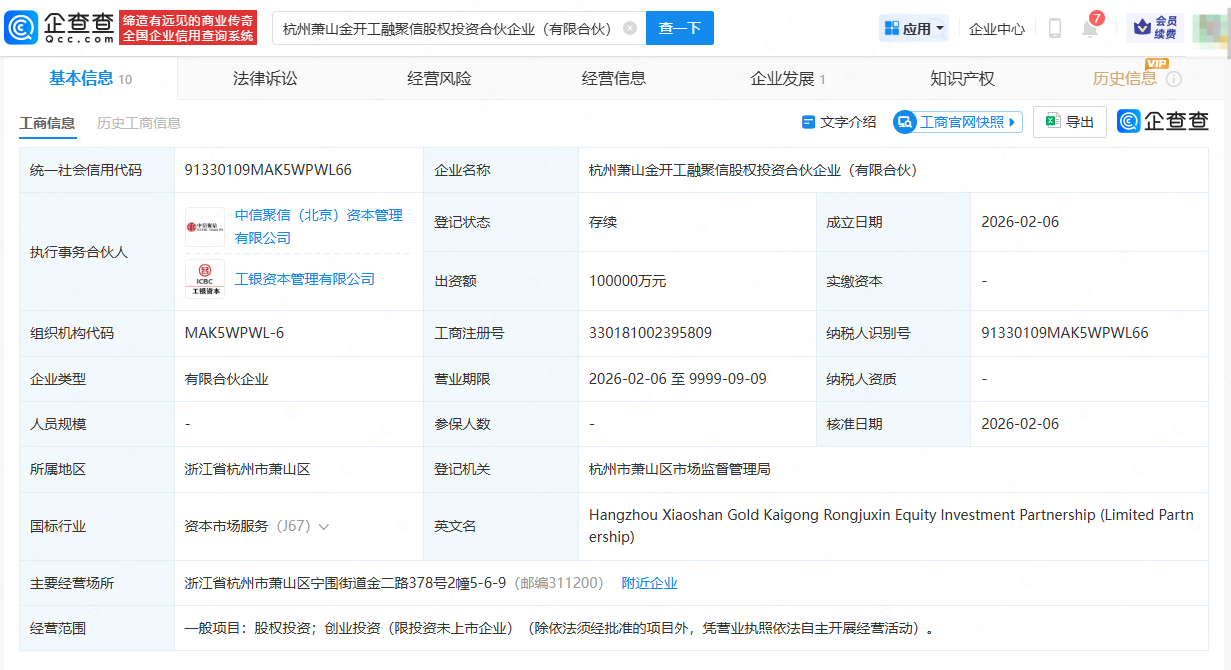The height and width of the screenshot is (670, 1231).
Task: Switch to the Legal Litigation tab
Action: coord(265,78)
